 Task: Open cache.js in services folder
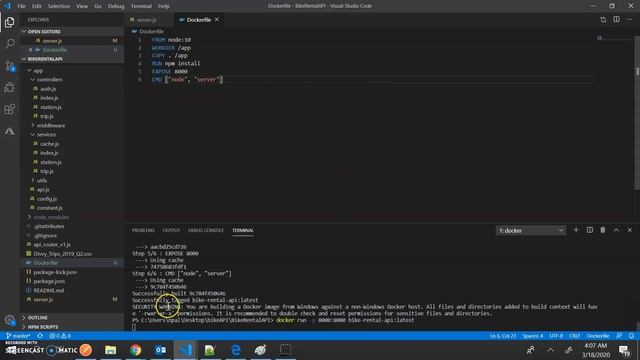pyautogui.click(x=49, y=144)
